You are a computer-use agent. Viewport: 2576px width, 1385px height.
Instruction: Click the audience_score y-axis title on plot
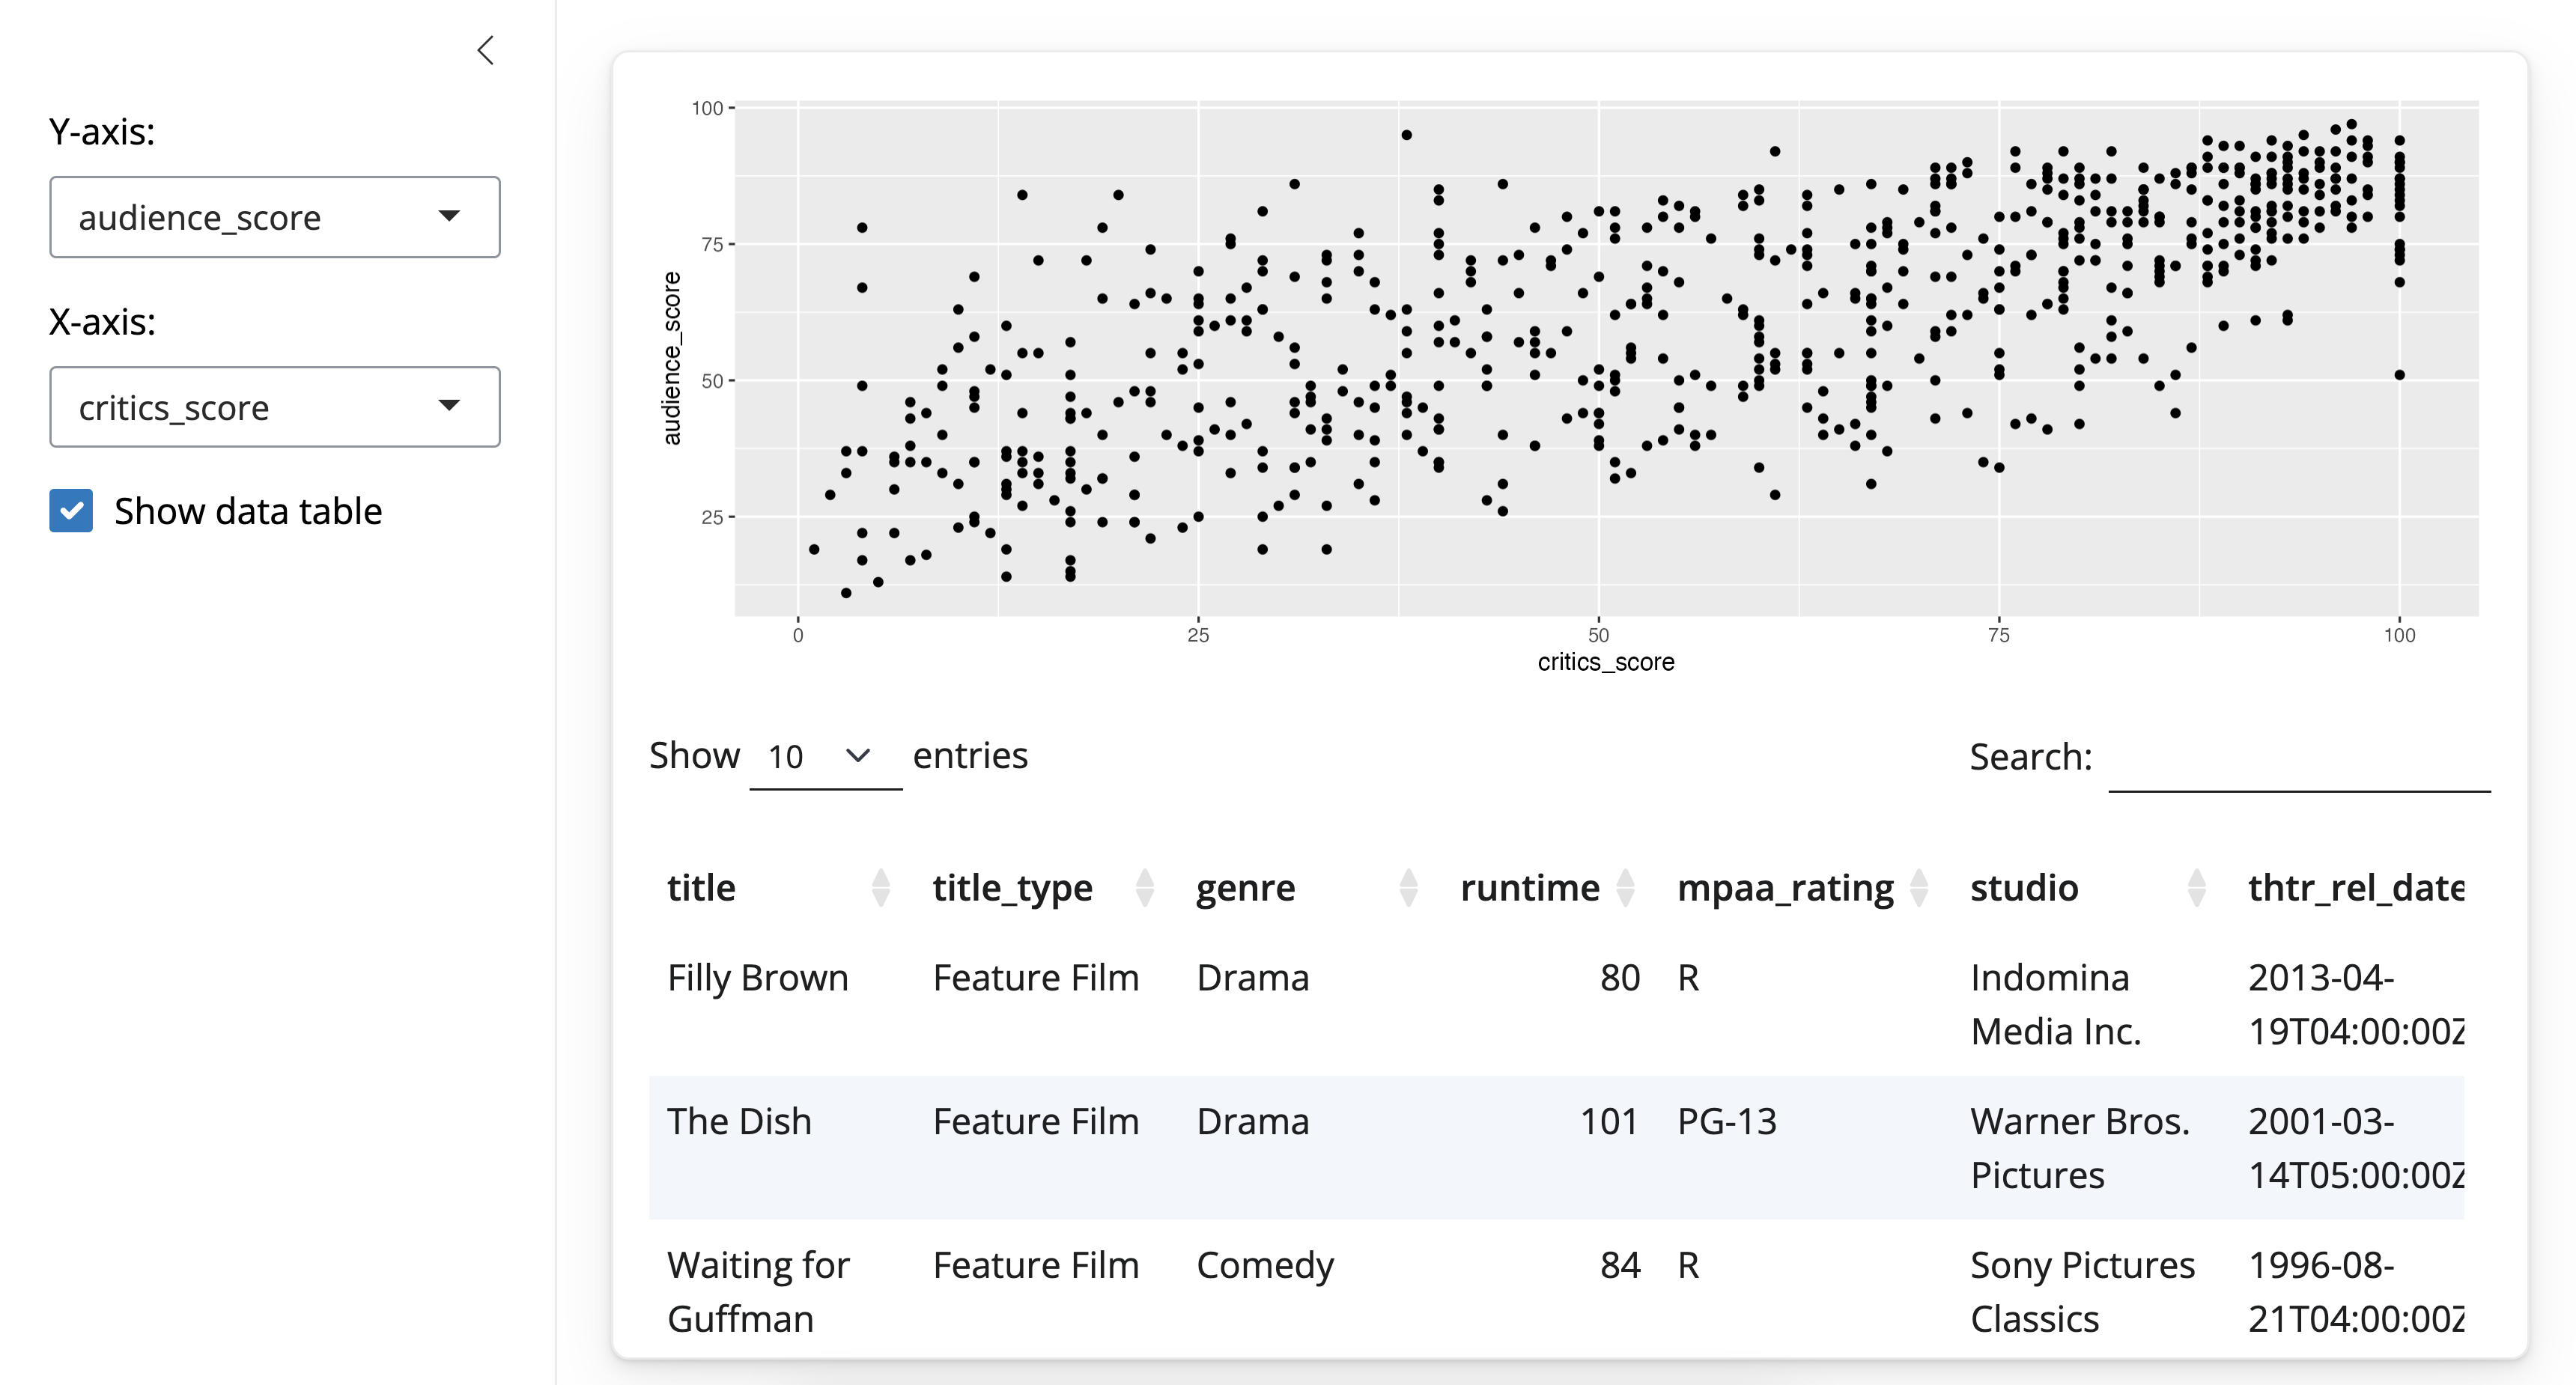pyautogui.click(x=672, y=358)
